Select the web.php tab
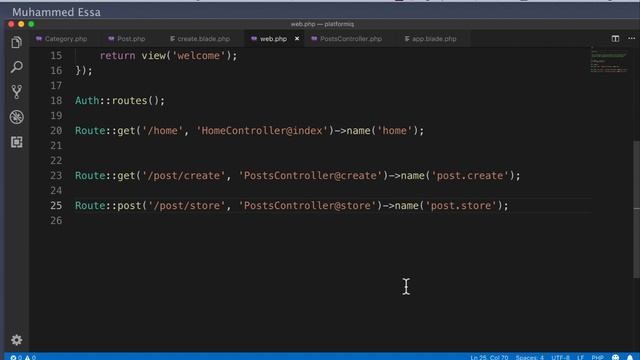The width and height of the screenshot is (640, 360). coord(273,39)
